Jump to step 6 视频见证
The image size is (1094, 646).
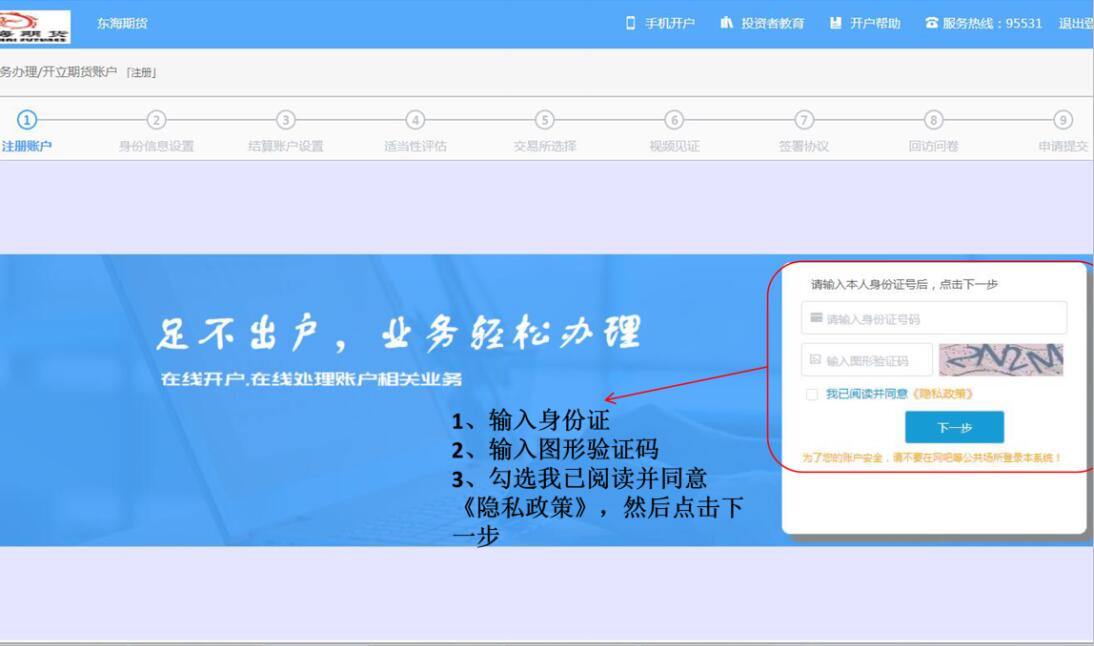tap(674, 121)
